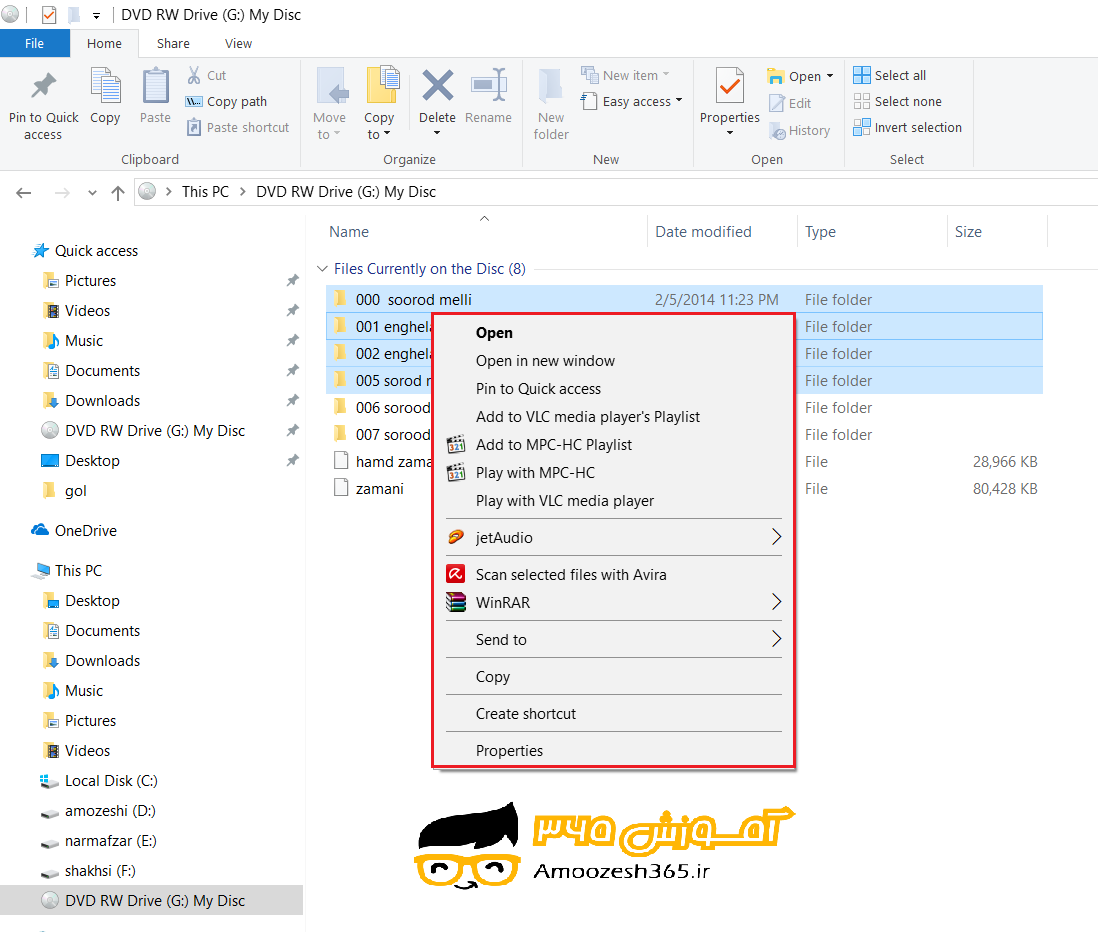1098x932 pixels.
Task: Choose Play with VLC media player
Action: (x=565, y=501)
